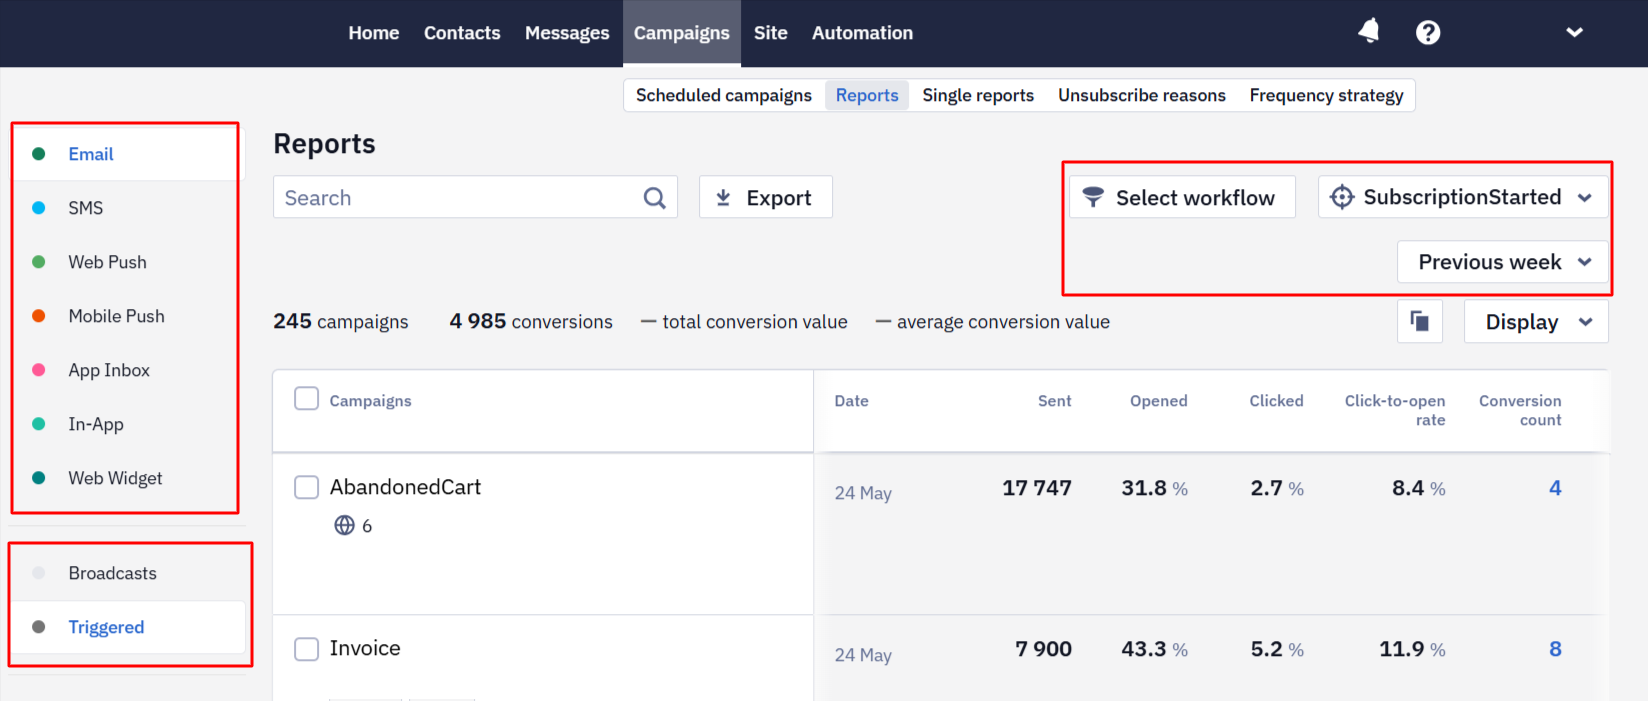Open Unsubscribe reasons tab
This screenshot has width=1648, height=701.
(x=1142, y=95)
